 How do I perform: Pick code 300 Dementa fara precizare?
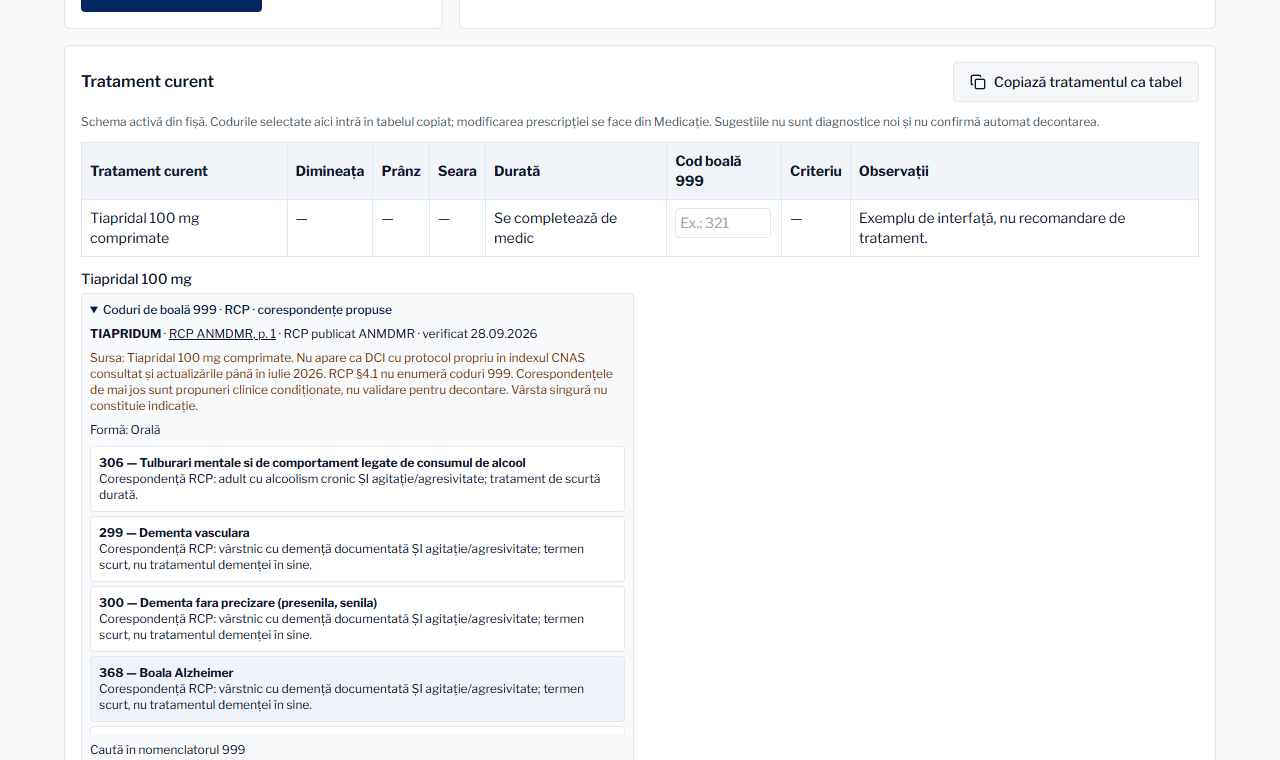tap(357, 619)
